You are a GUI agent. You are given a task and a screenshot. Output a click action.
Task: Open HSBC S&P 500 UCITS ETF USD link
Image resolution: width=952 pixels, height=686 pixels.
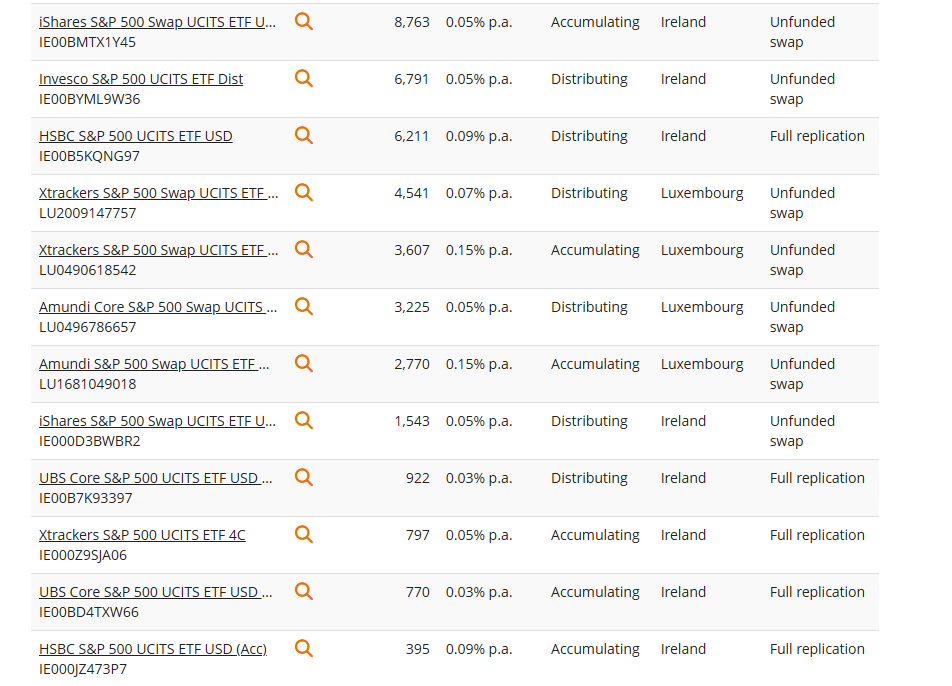[x=136, y=136]
